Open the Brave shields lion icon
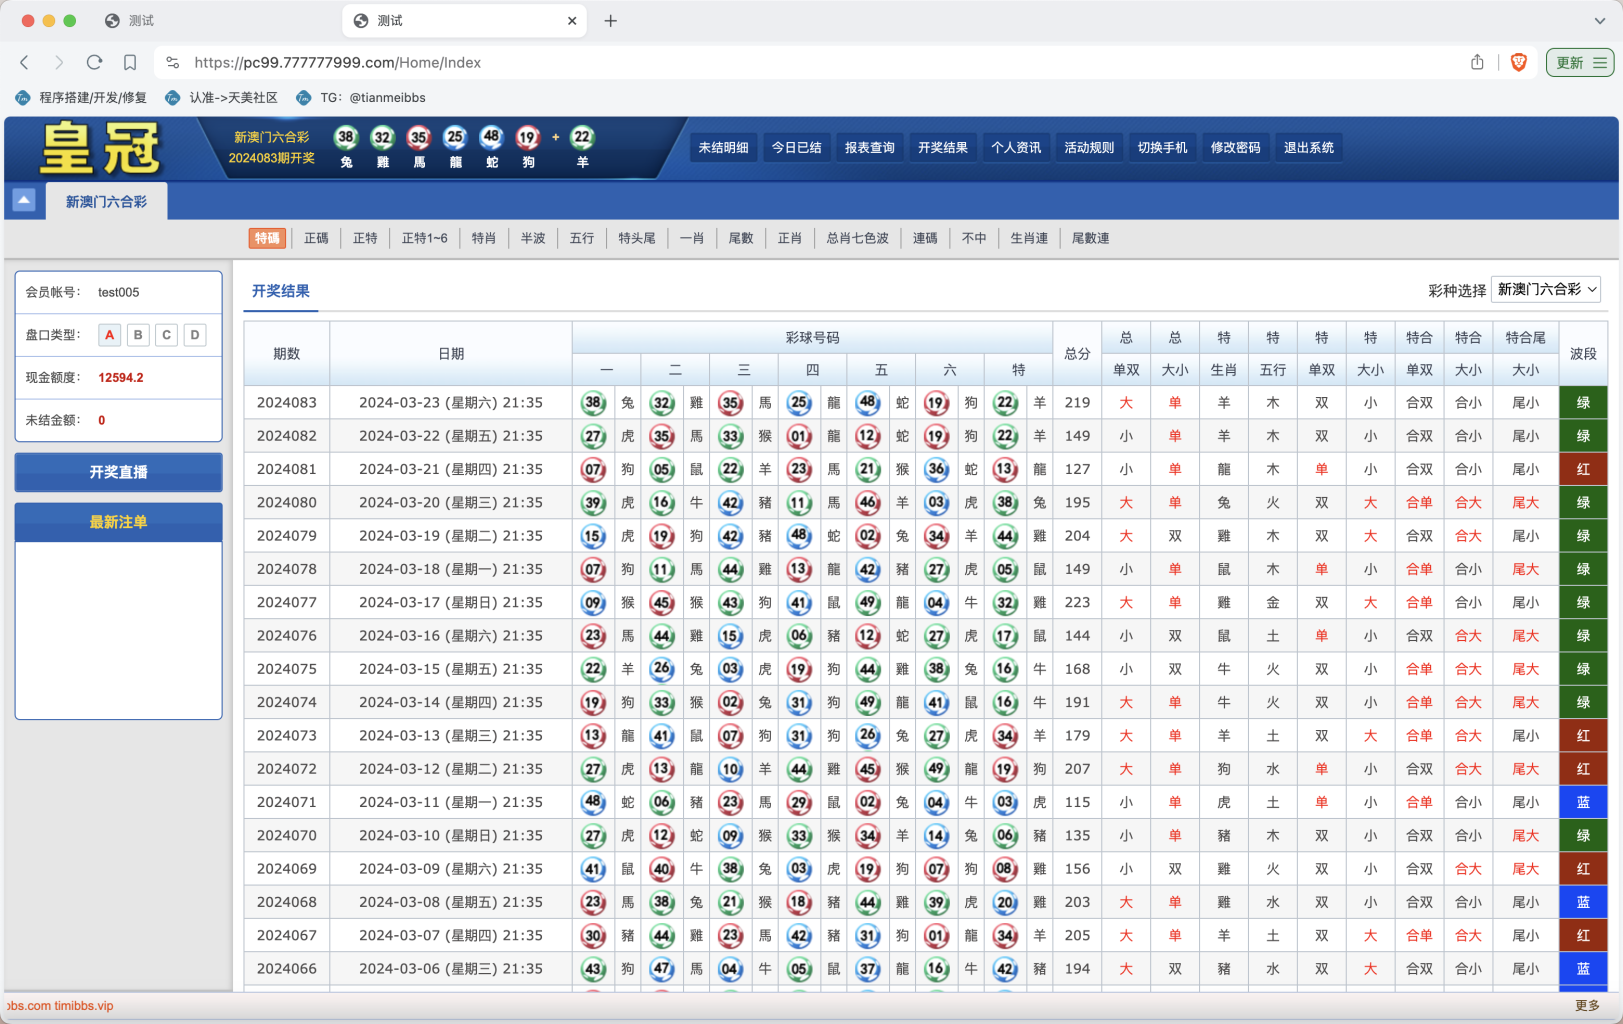 pyautogui.click(x=1518, y=62)
